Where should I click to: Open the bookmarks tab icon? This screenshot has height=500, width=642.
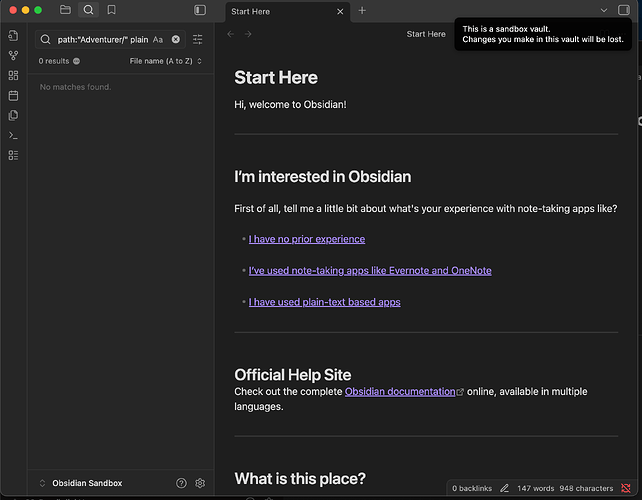click(111, 10)
